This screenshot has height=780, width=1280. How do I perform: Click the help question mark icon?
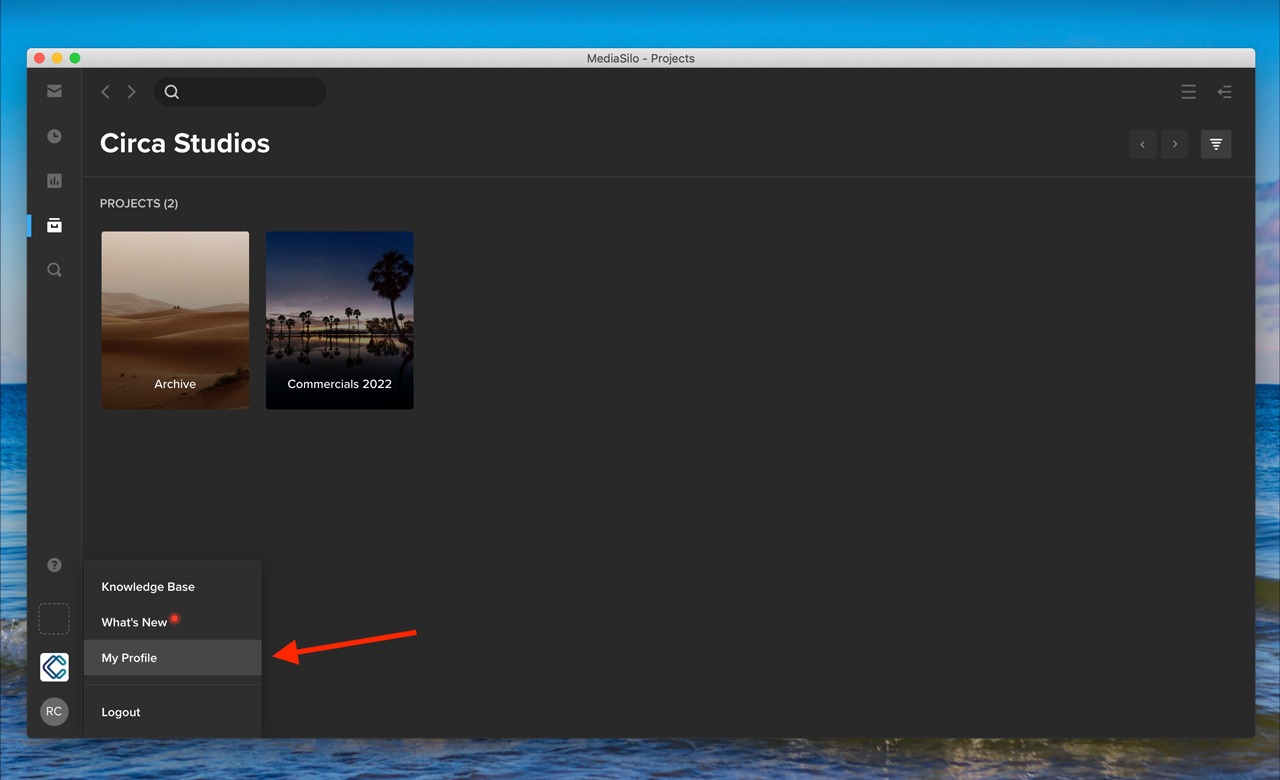click(x=54, y=565)
